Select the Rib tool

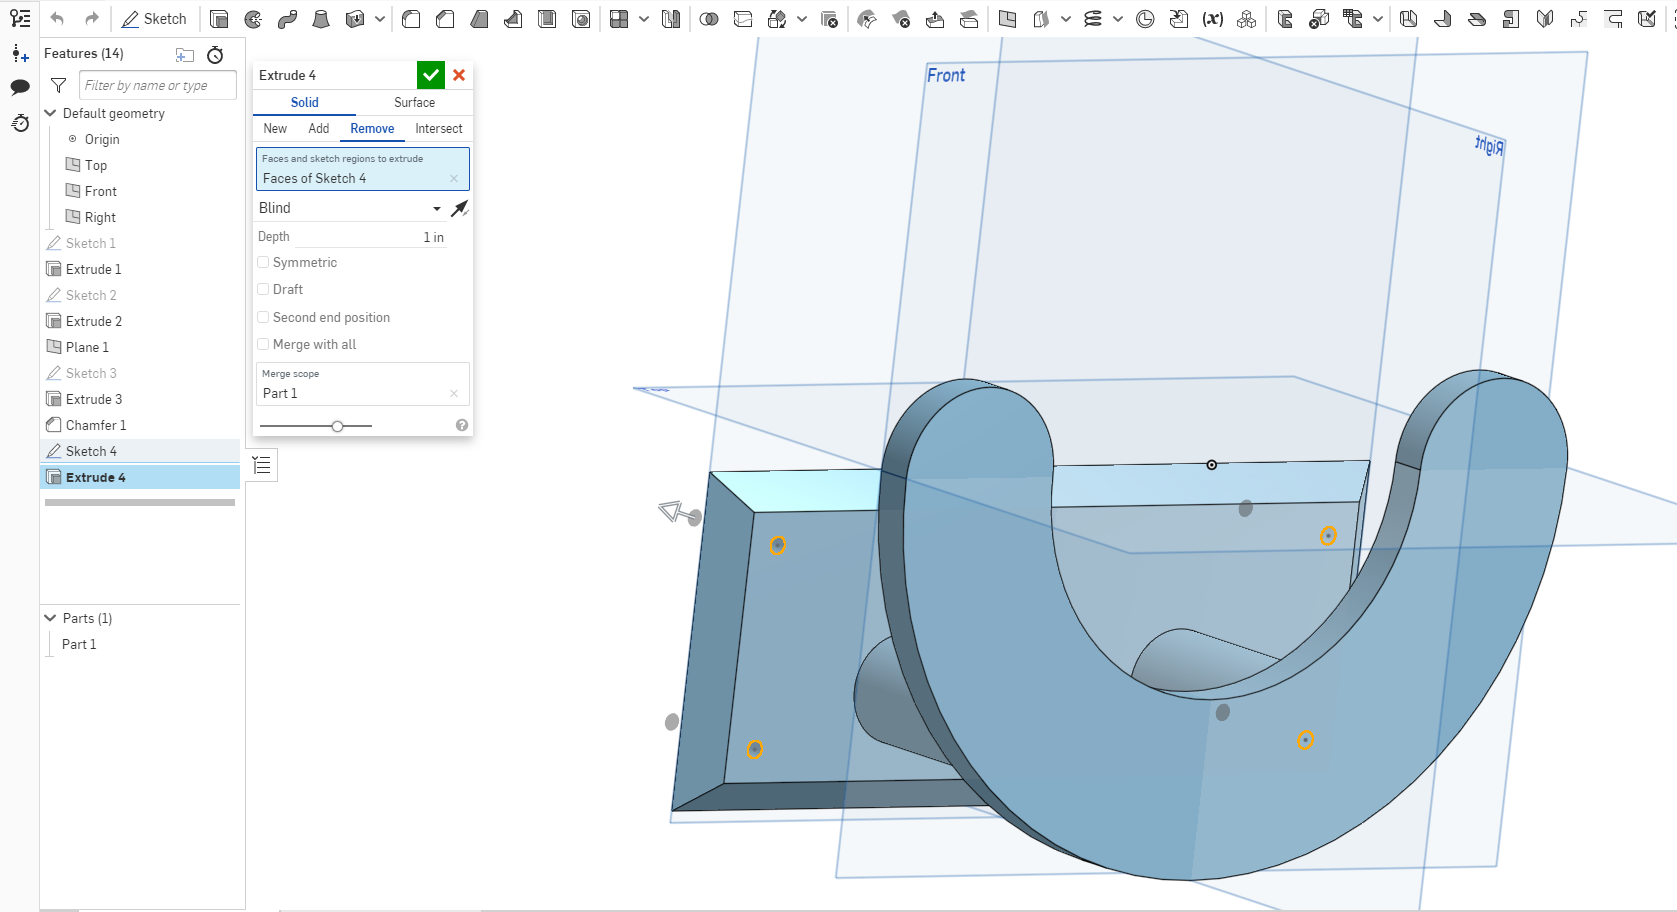tap(513, 19)
